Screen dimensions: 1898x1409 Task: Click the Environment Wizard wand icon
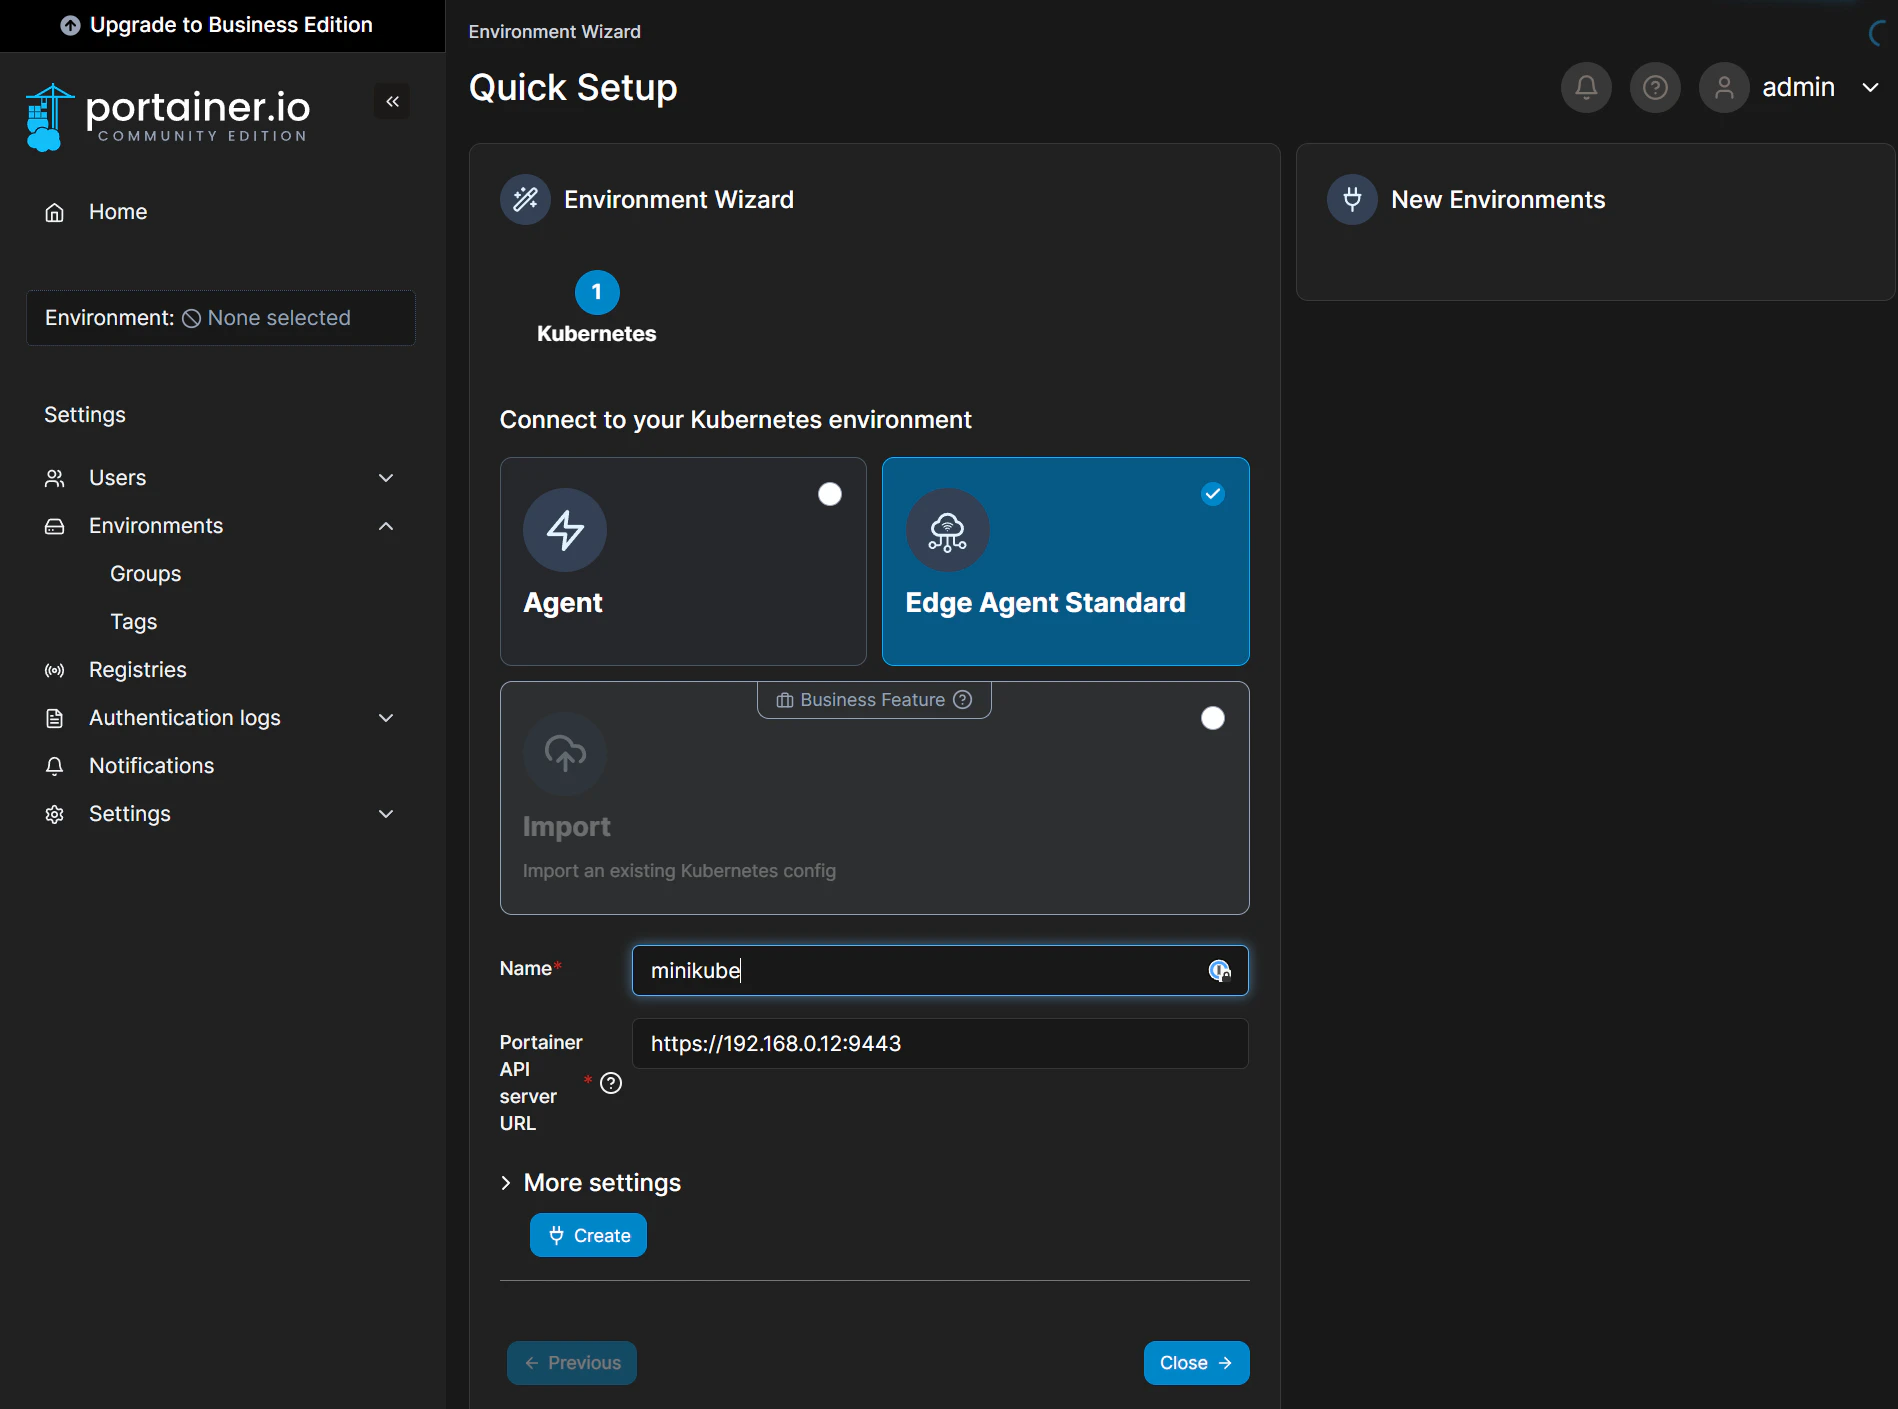tap(525, 200)
